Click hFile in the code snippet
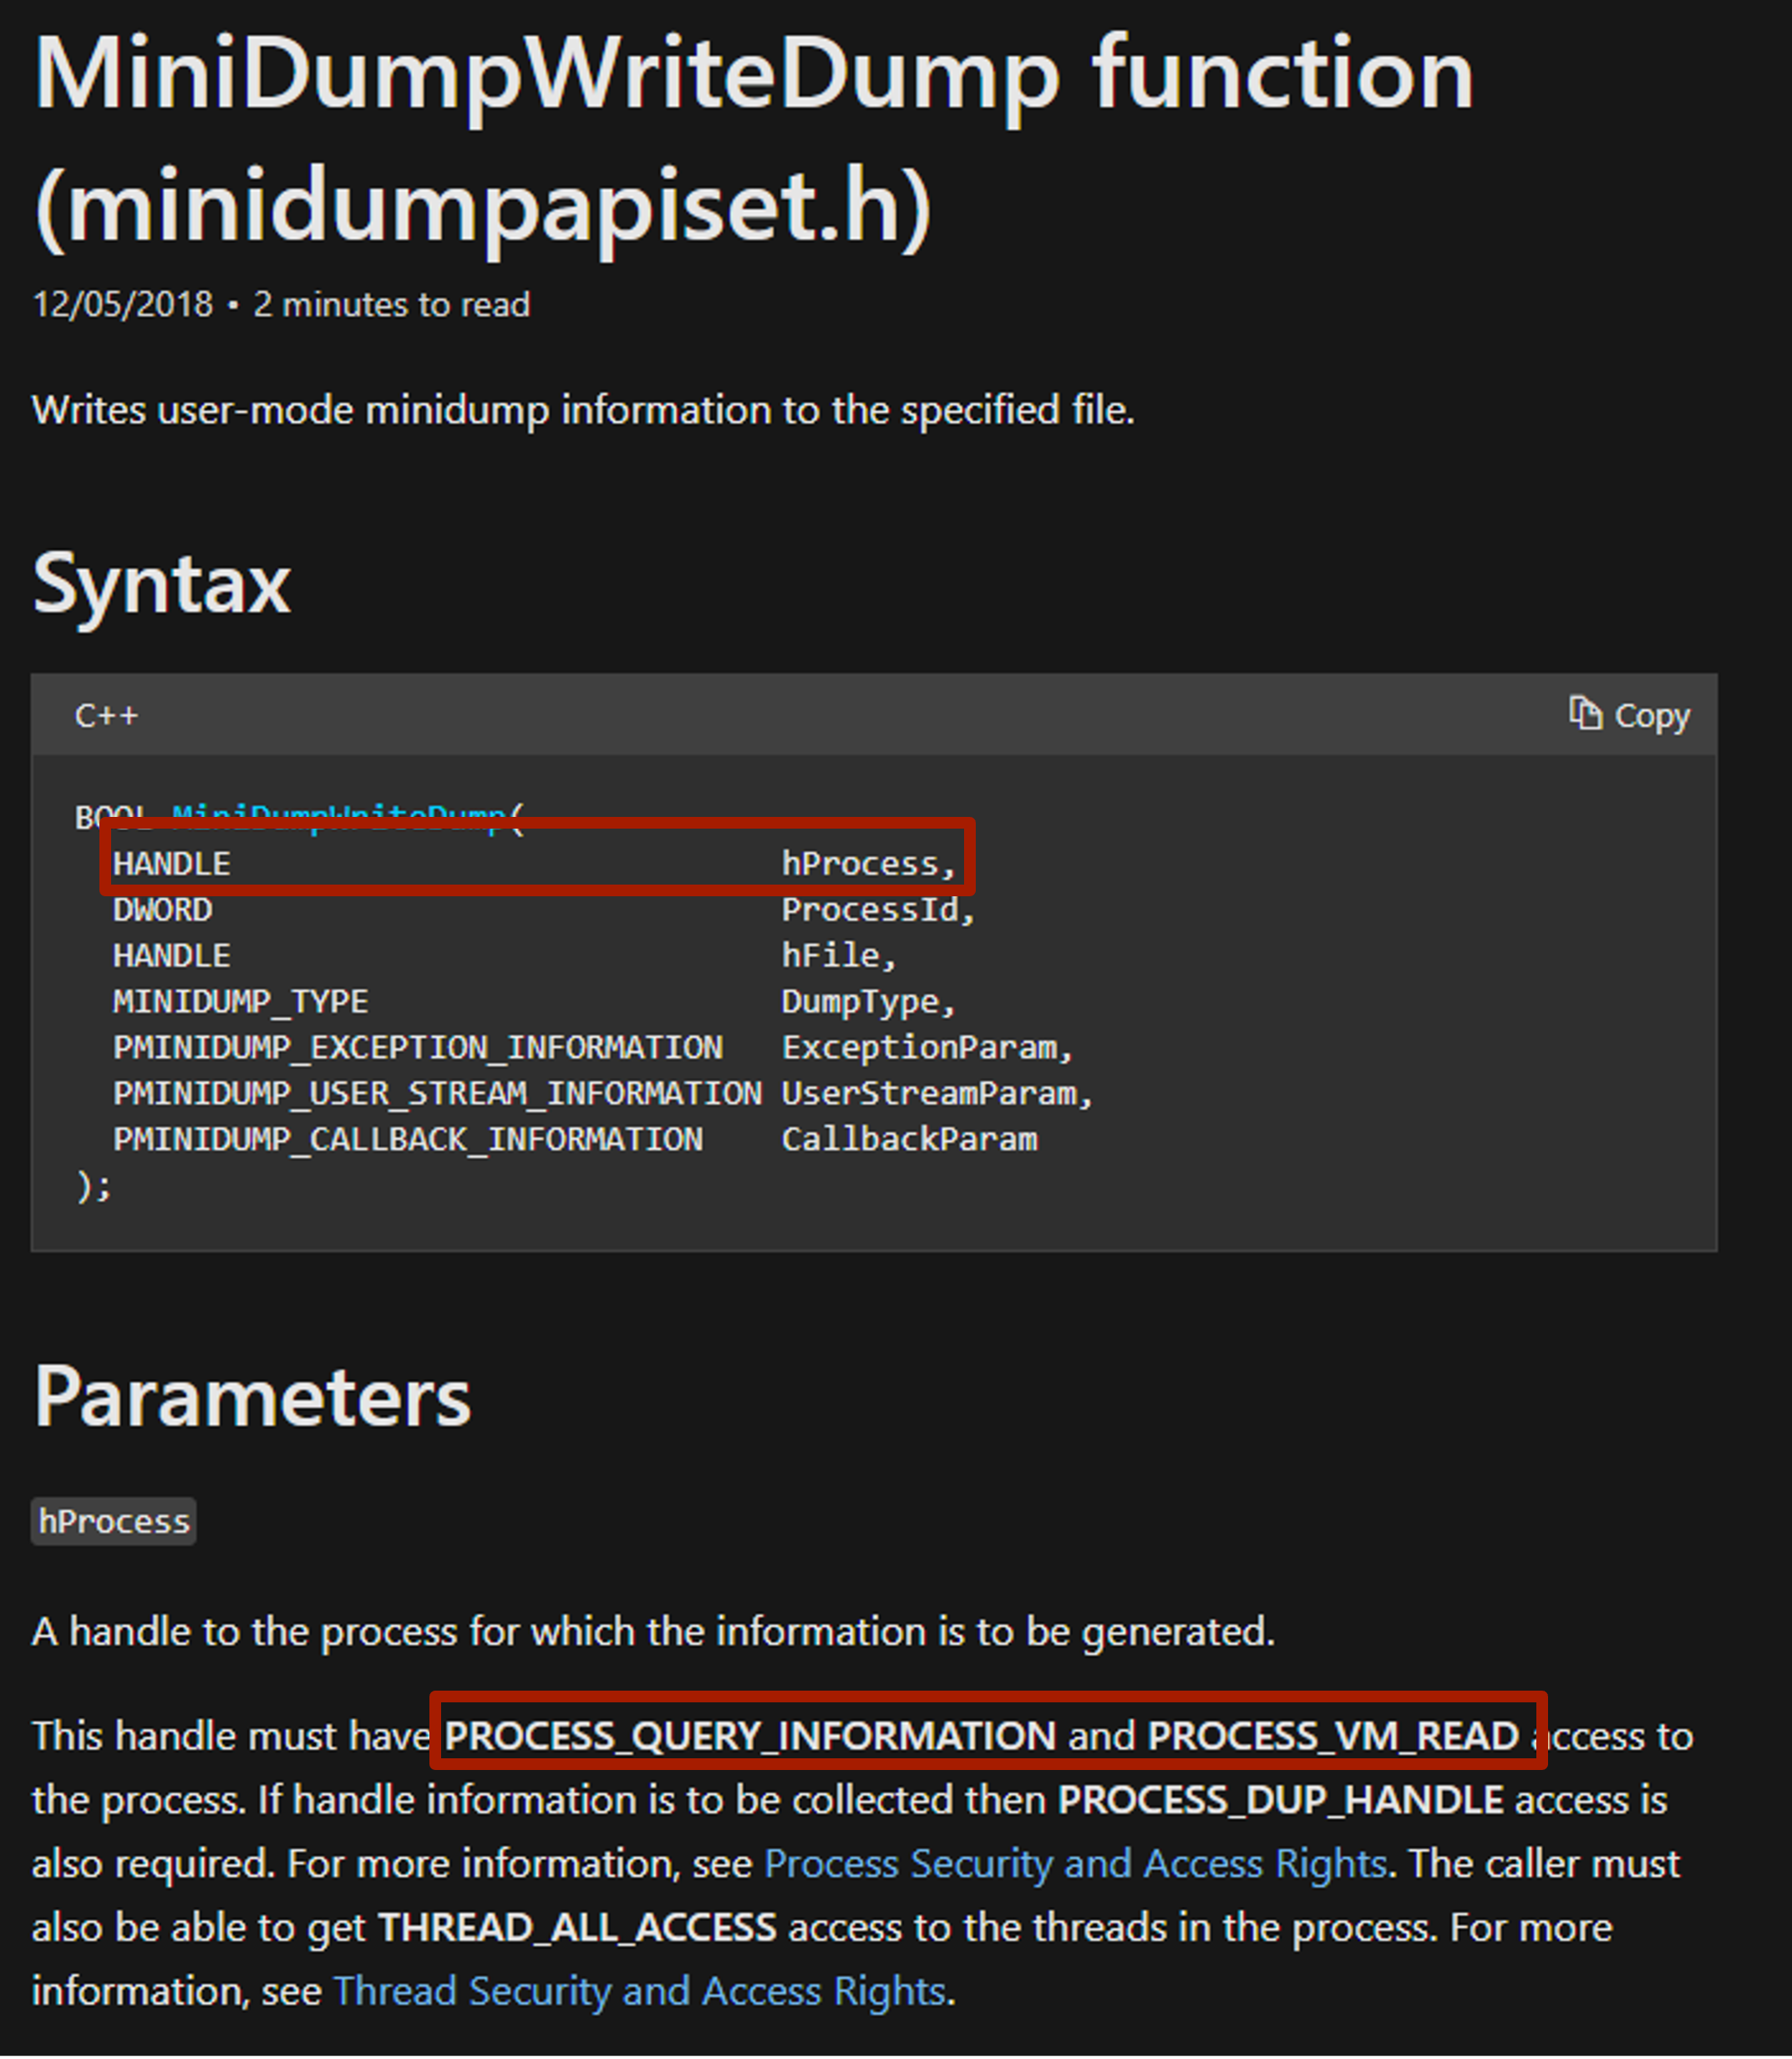 click(837, 956)
